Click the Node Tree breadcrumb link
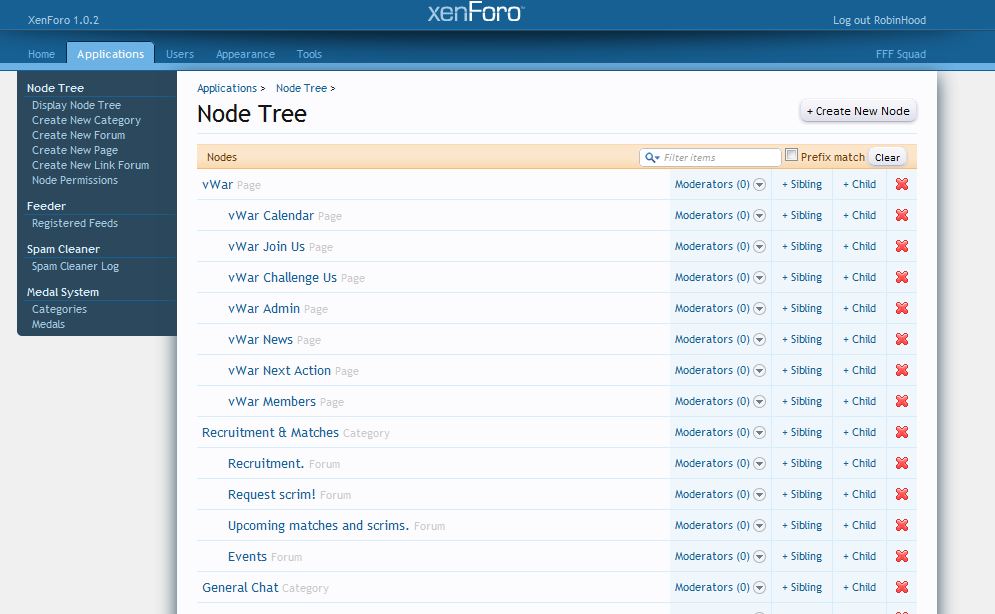 (x=301, y=88)
